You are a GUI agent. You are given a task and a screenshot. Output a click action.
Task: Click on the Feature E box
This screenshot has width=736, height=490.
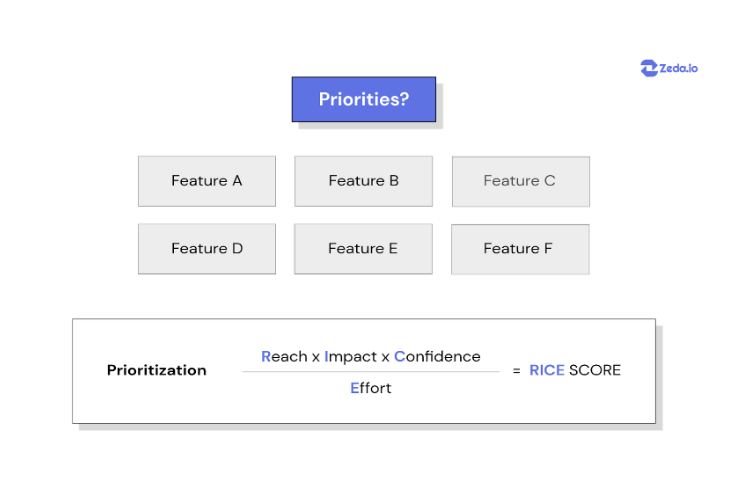[x=363, y=249]
